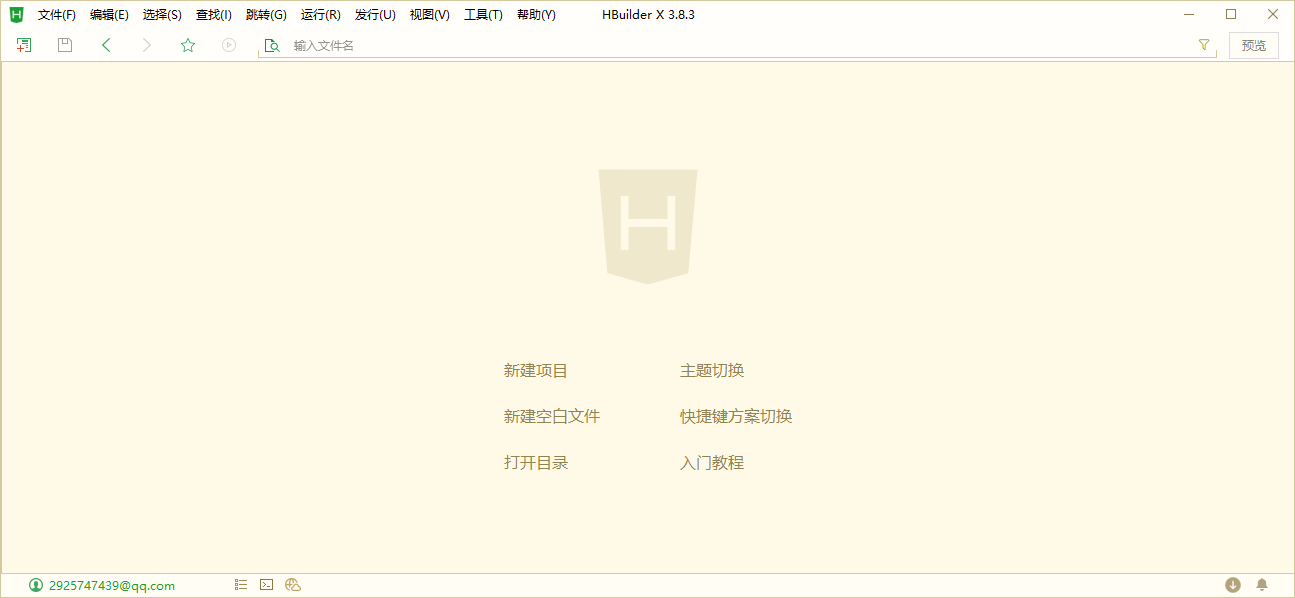Click the back navigation arrow icon
The height and width of the screenshot is (598, 1295).
pos(106,45)
